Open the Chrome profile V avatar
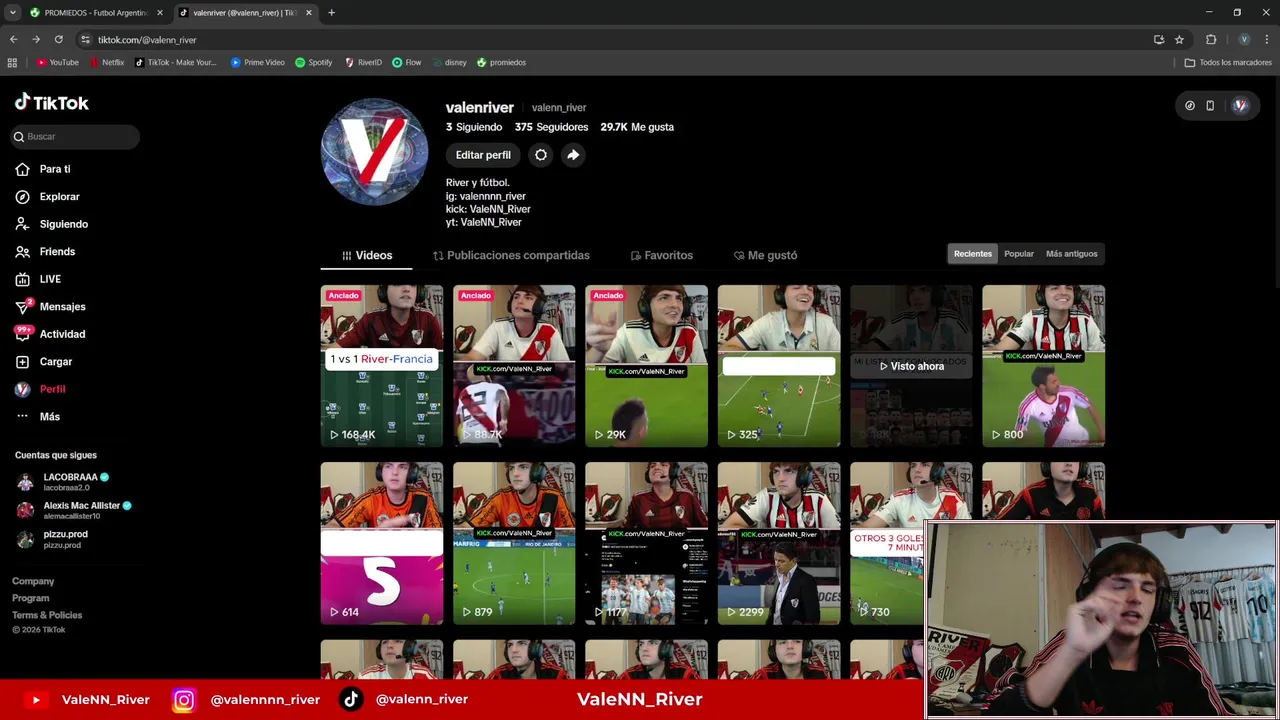The height and width of the screenshot is (720, 1280). click(x=1244, y=40)
